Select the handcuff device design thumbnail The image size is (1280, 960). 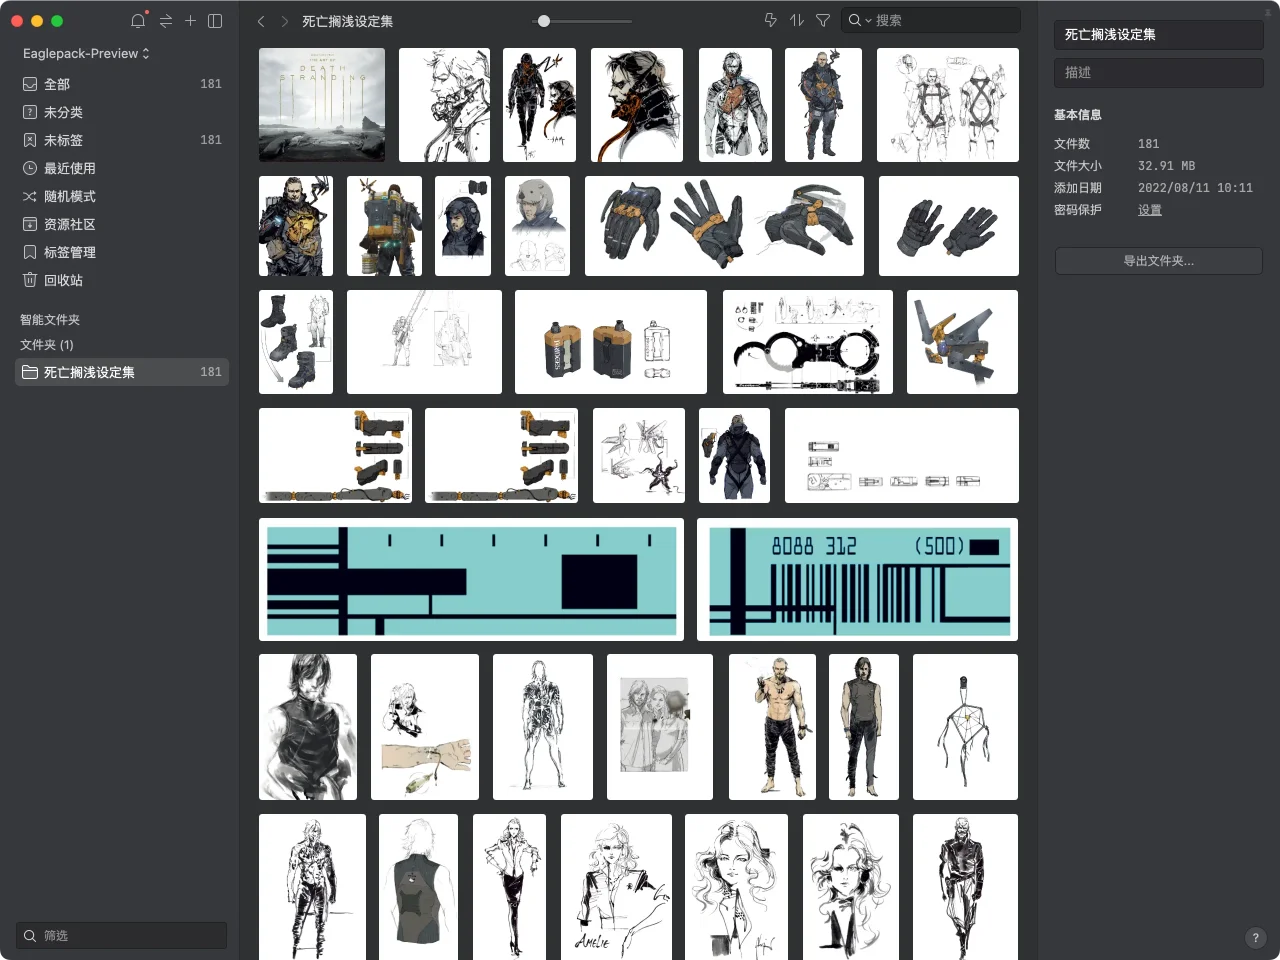tap(808, 342)
